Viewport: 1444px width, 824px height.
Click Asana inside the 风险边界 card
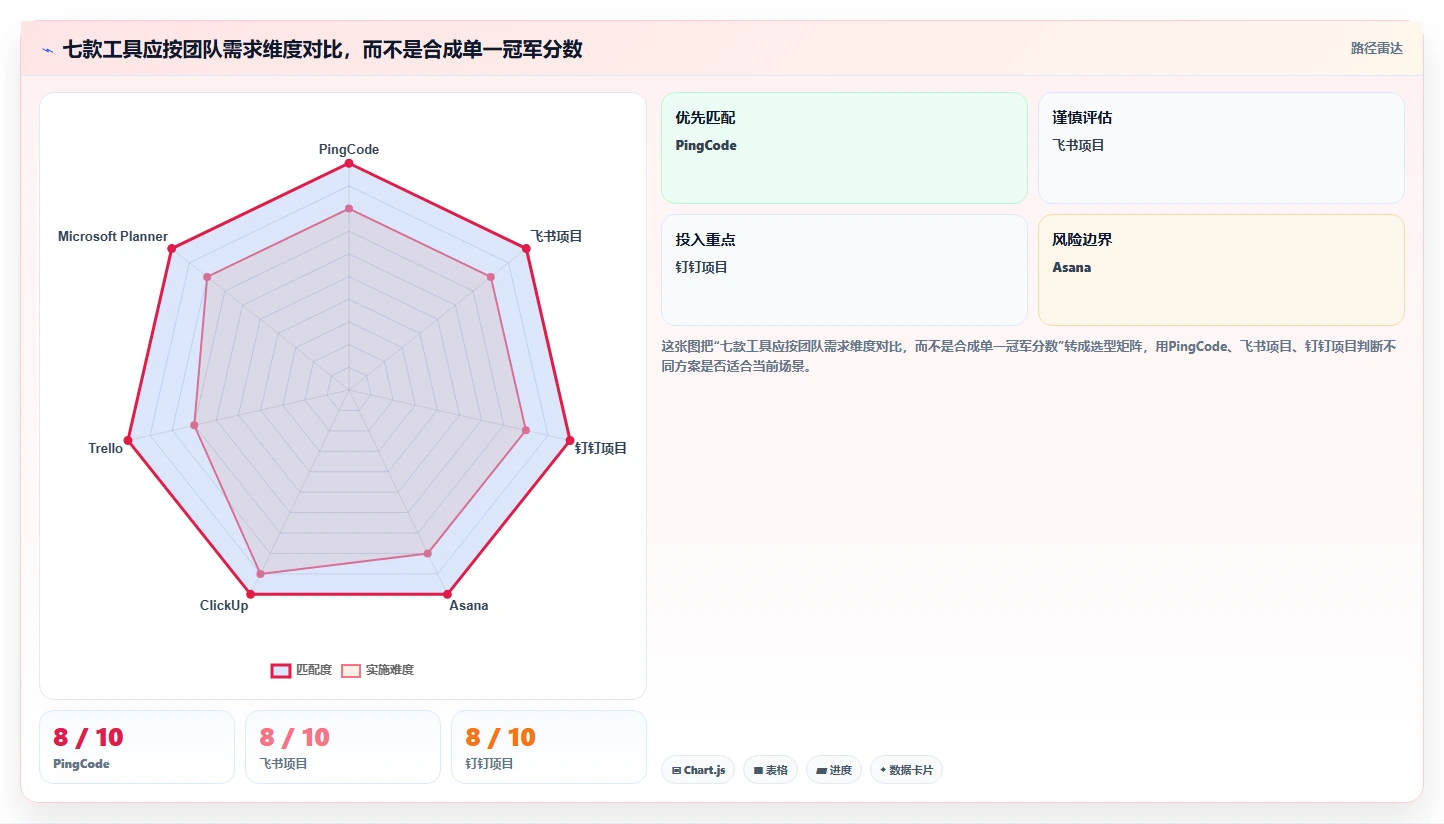1071,267
